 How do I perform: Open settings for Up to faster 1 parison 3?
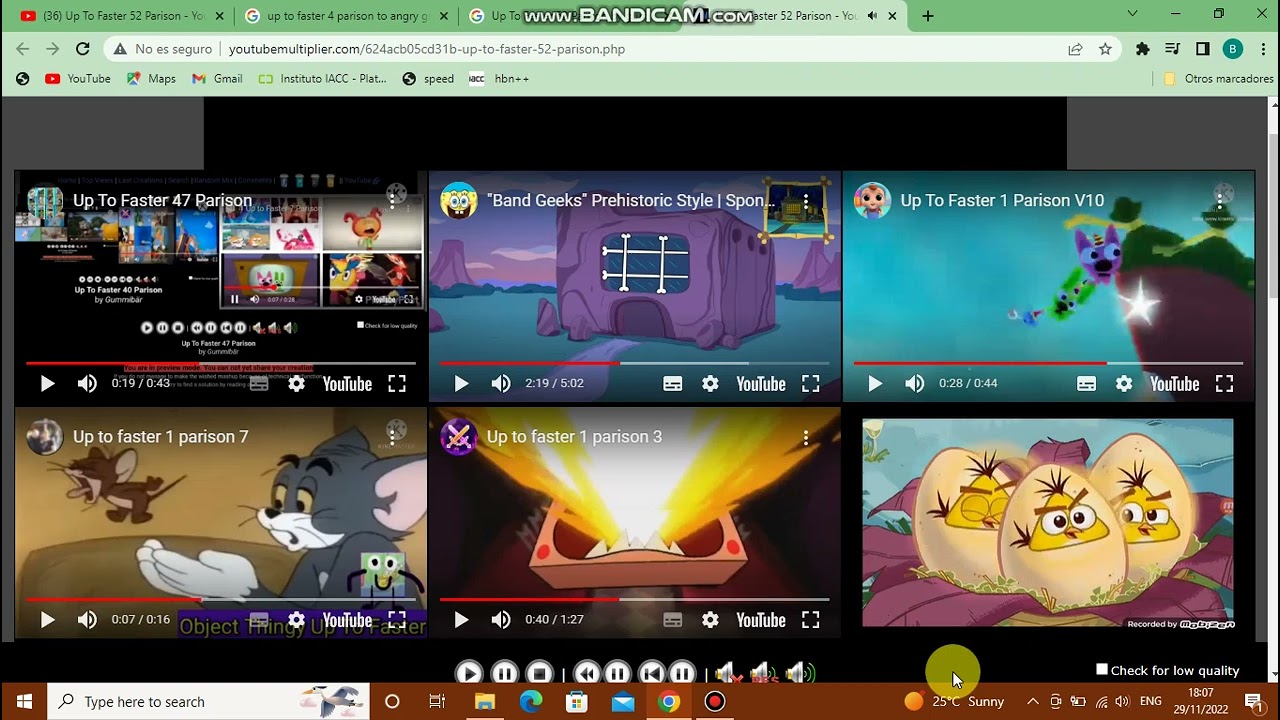tap(710, 620)
